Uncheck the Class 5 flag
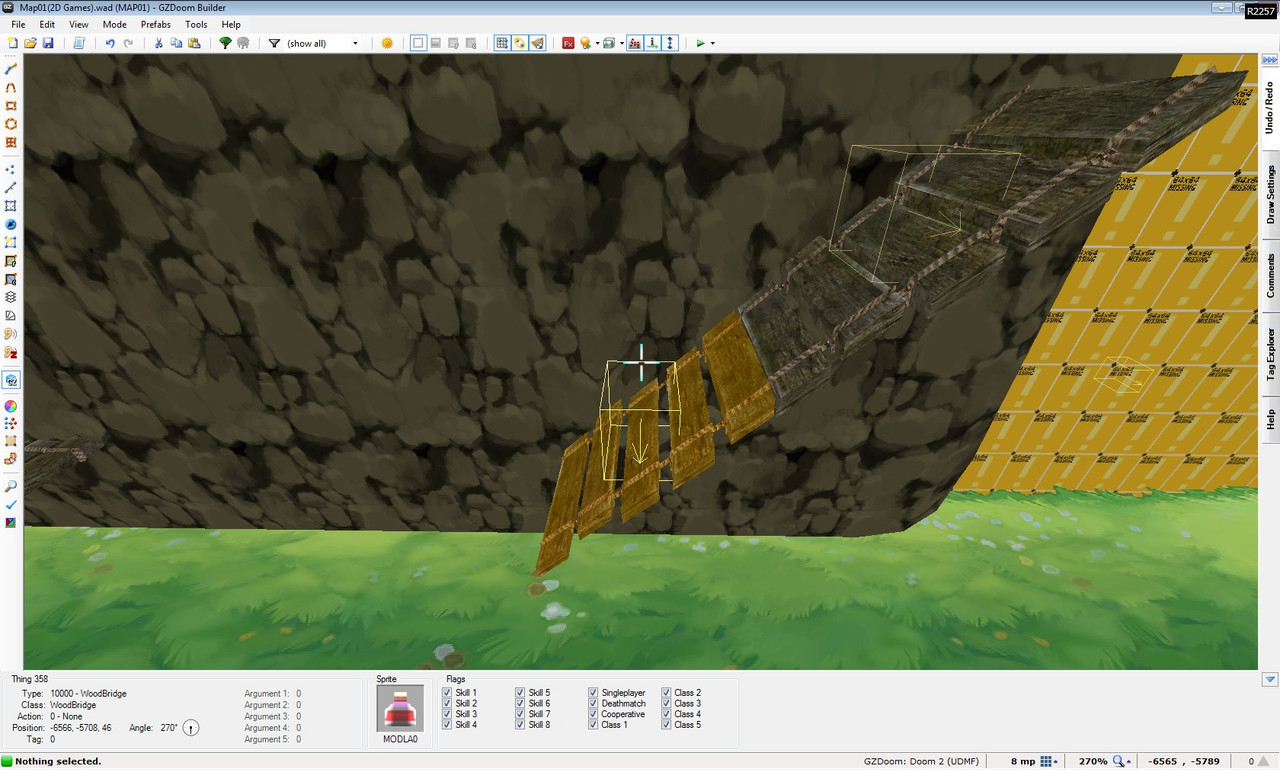Screen dimensions: 1280x770 pos(666,725)
